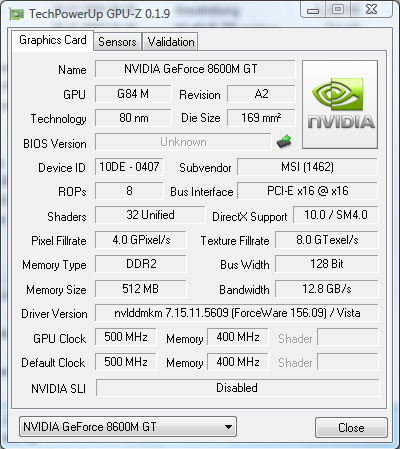Viewport: 400px width, 449px height.
Task: Click the Driver Version field nvlddmkm
Action: 237,313
